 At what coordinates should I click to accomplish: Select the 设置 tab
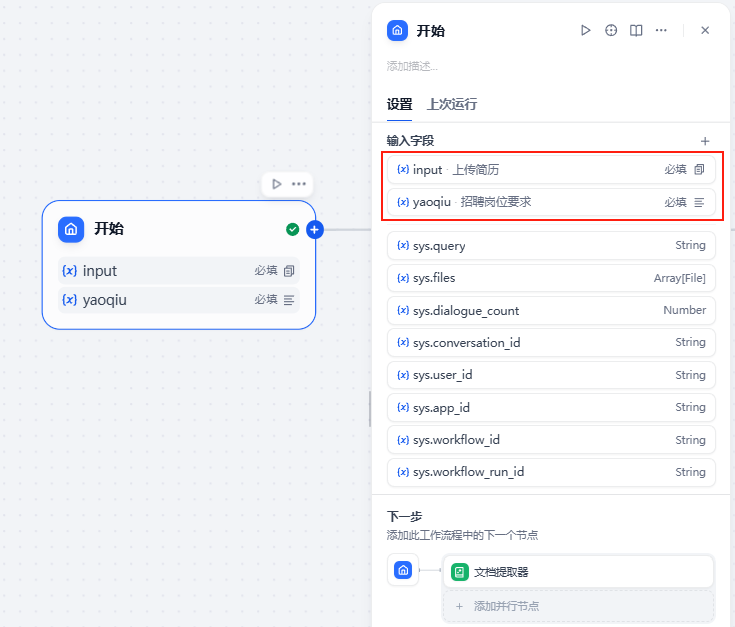click(x=399, y=104)
